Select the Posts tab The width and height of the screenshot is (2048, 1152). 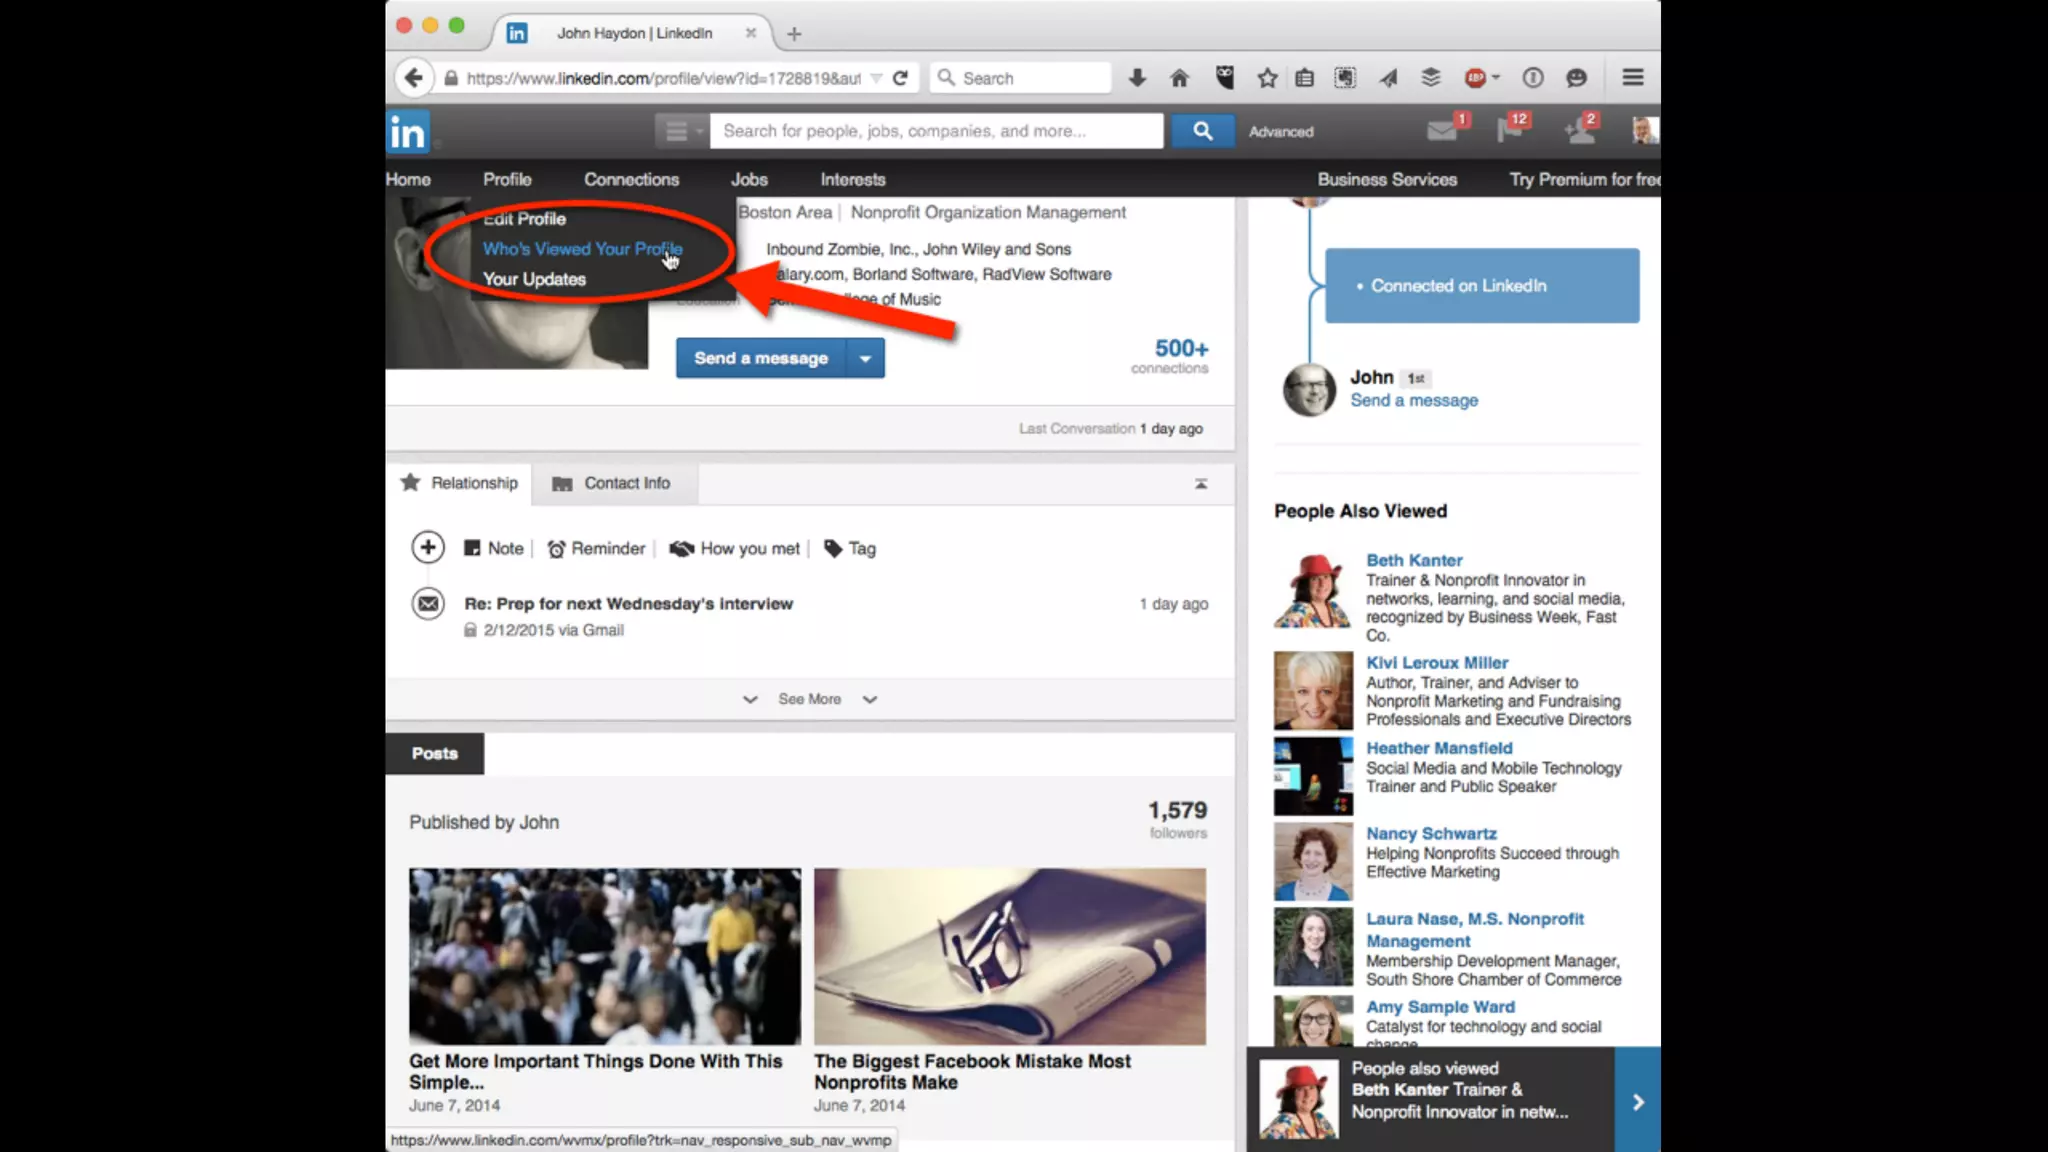pos(435,754)
